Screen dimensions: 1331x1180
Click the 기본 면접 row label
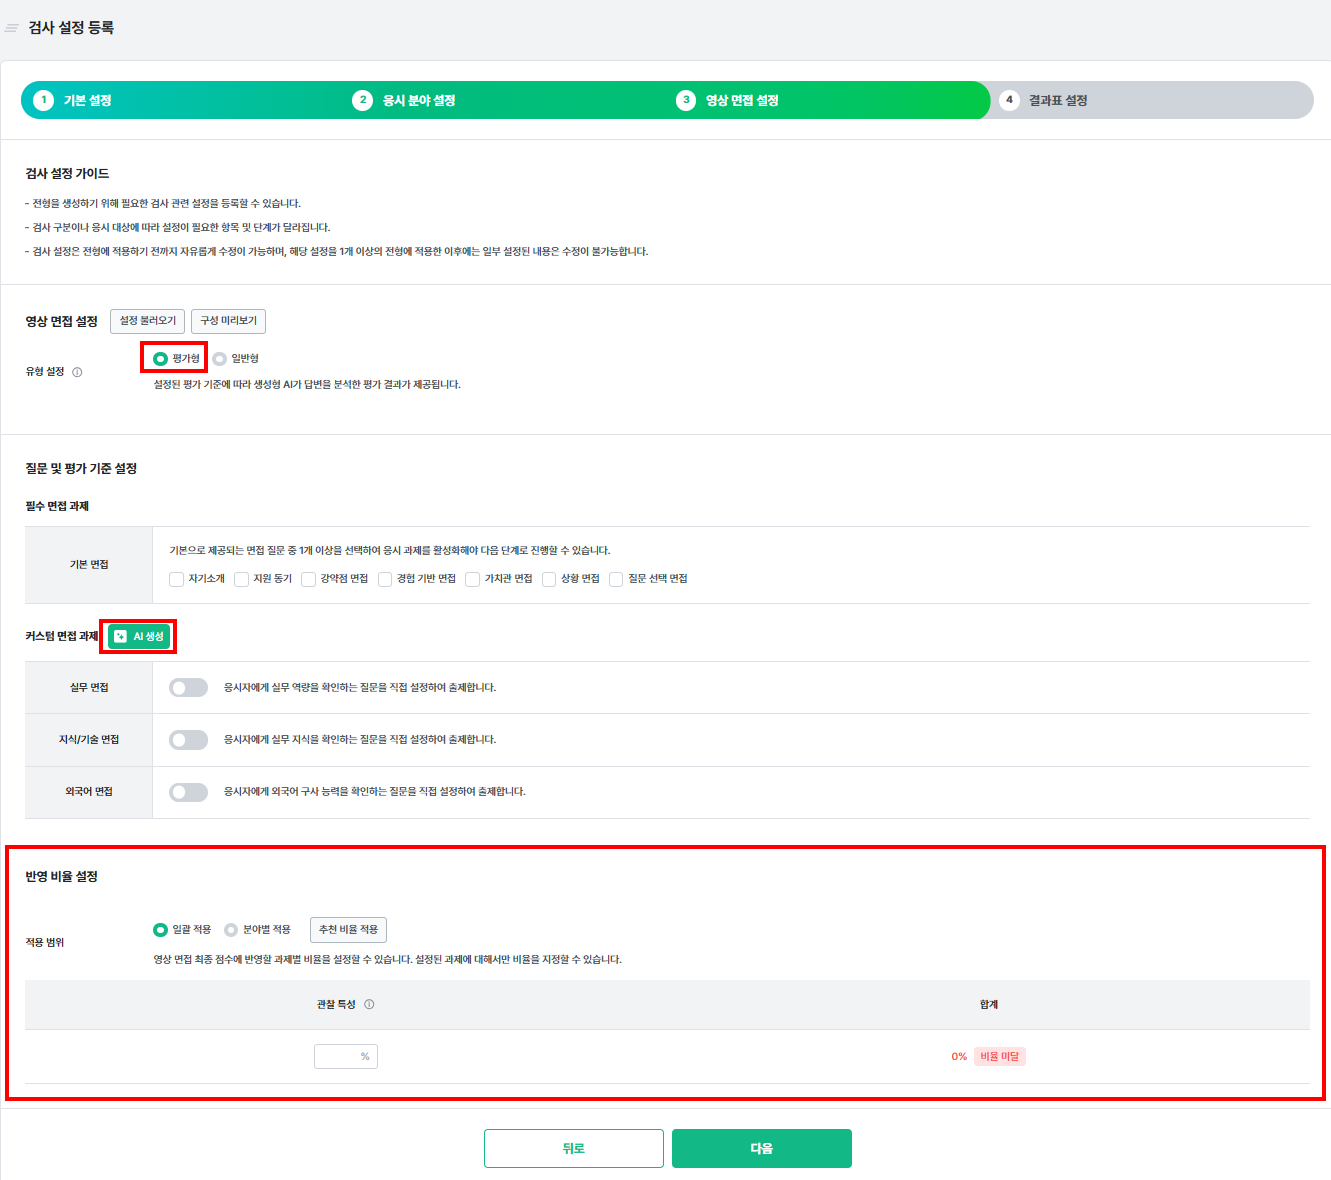[x=89, y=565]
